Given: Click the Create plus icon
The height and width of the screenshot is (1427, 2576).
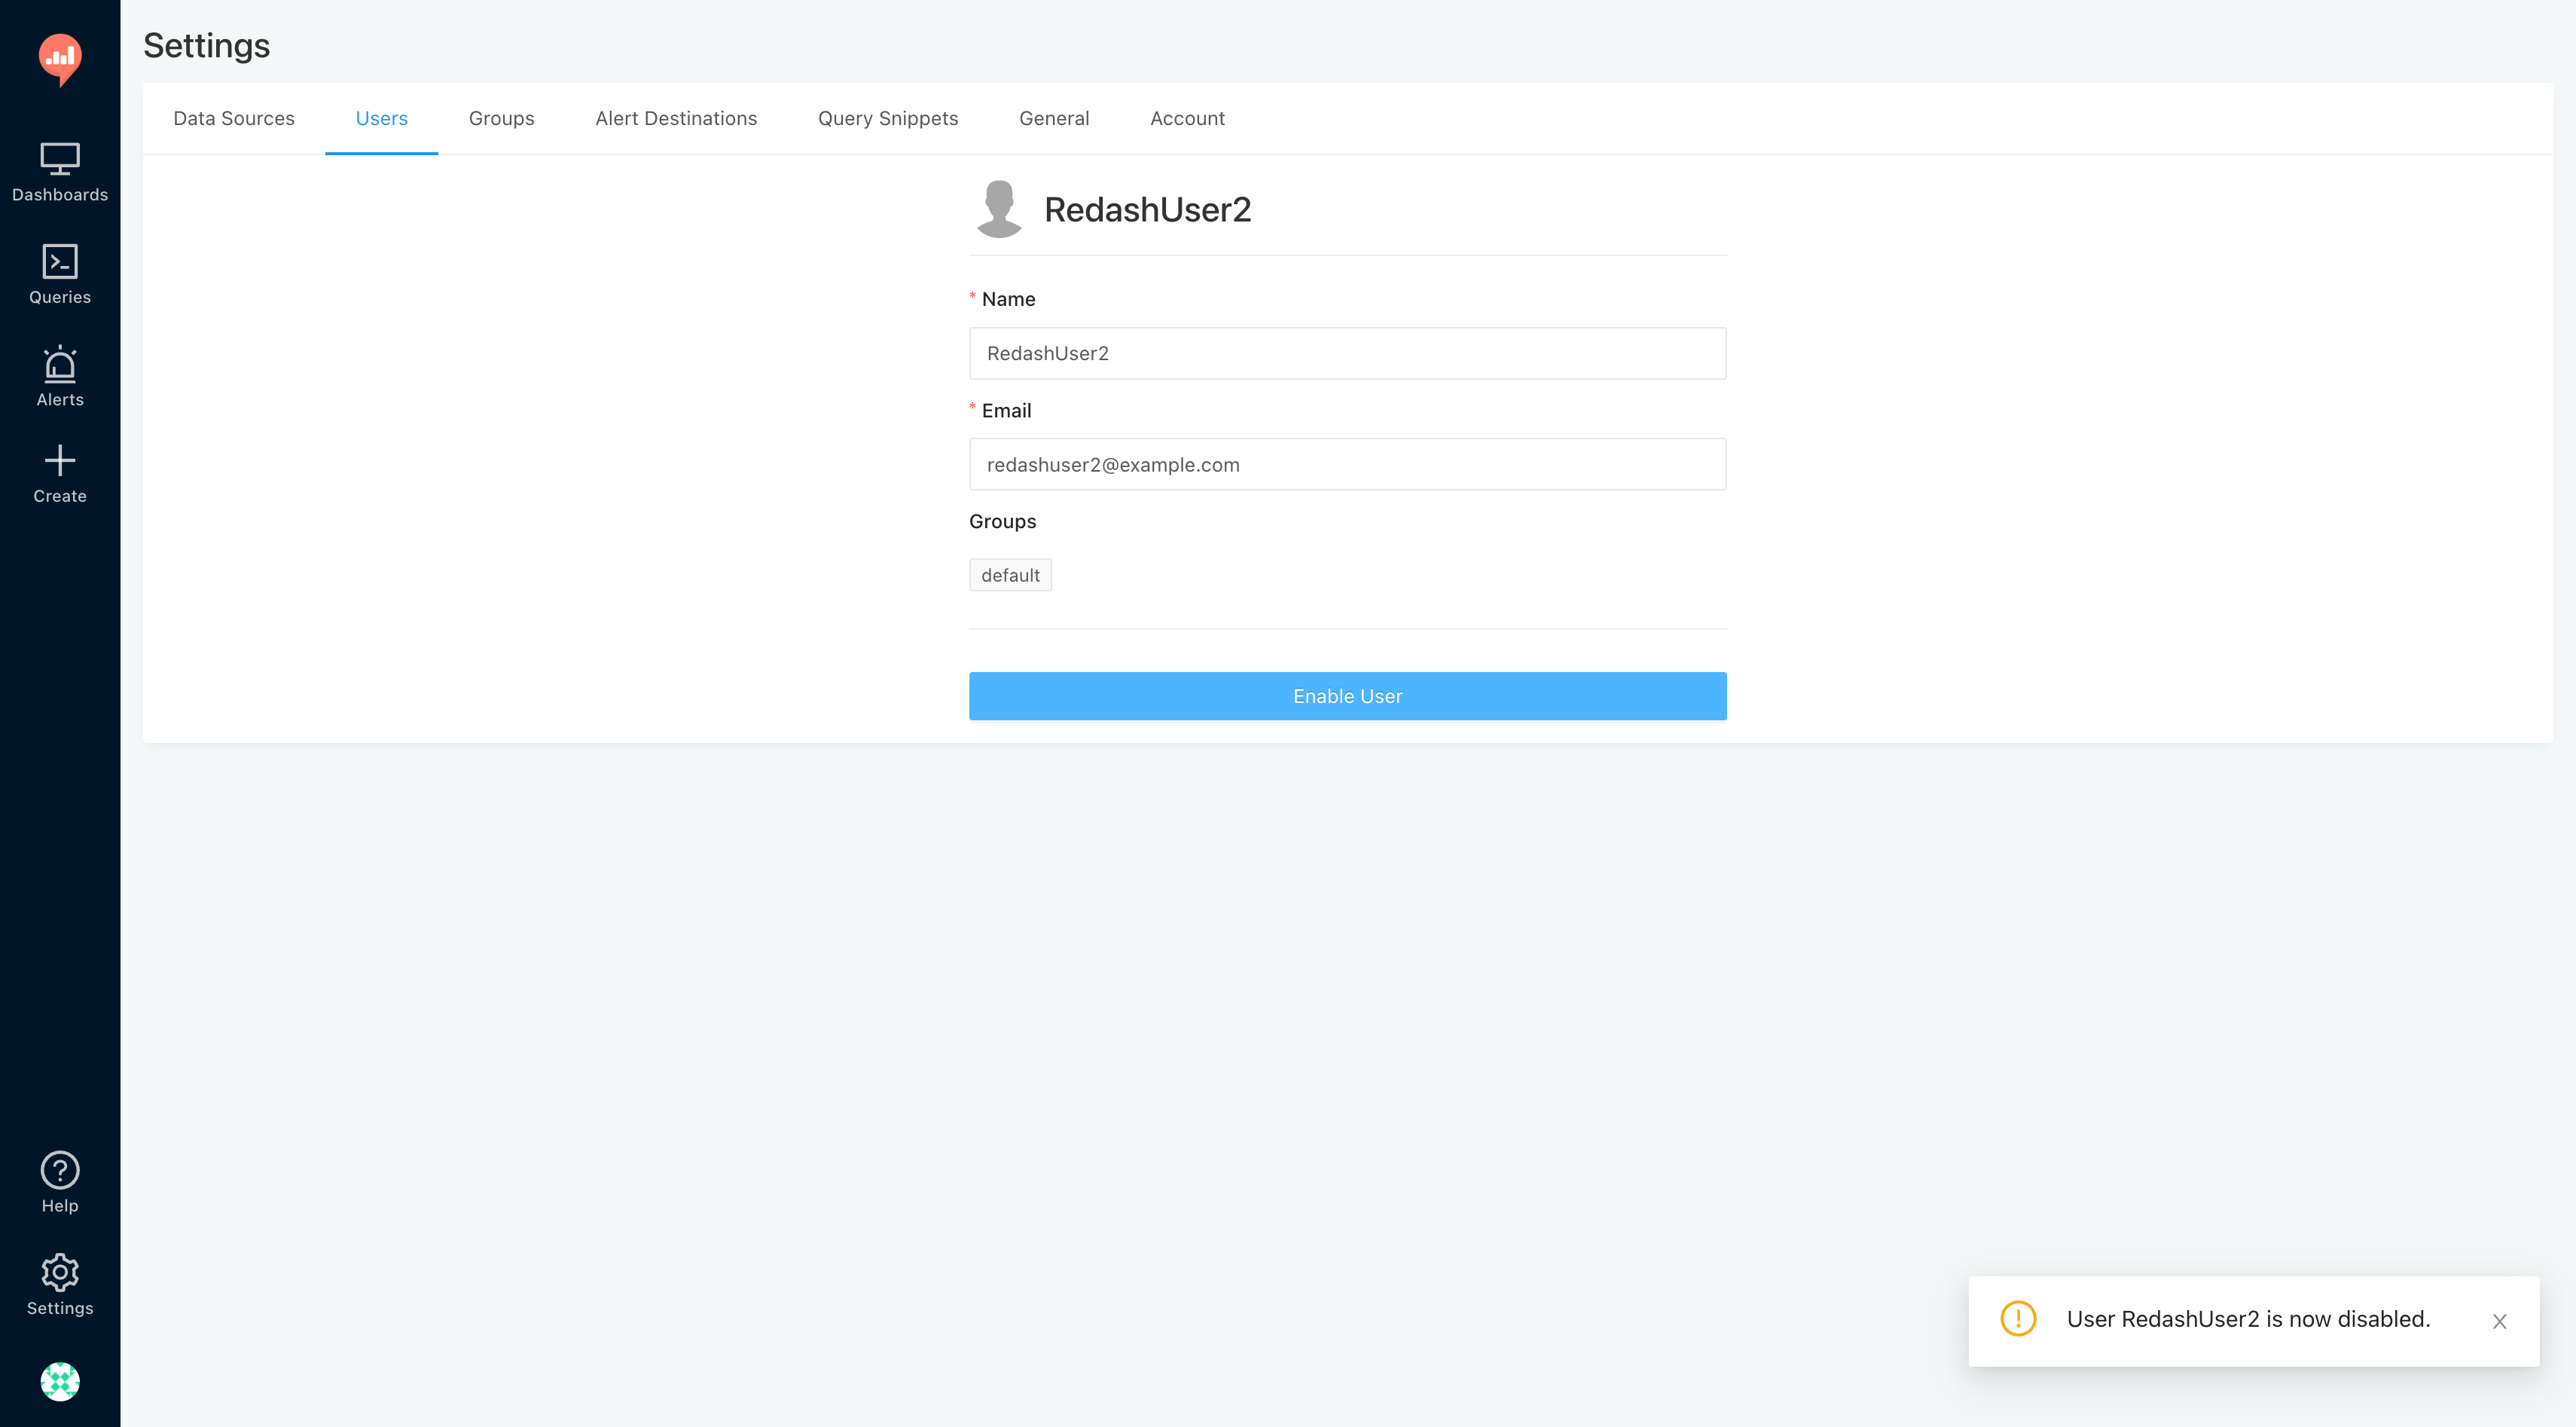Looking at the screenshot, I should click(60, 474).
